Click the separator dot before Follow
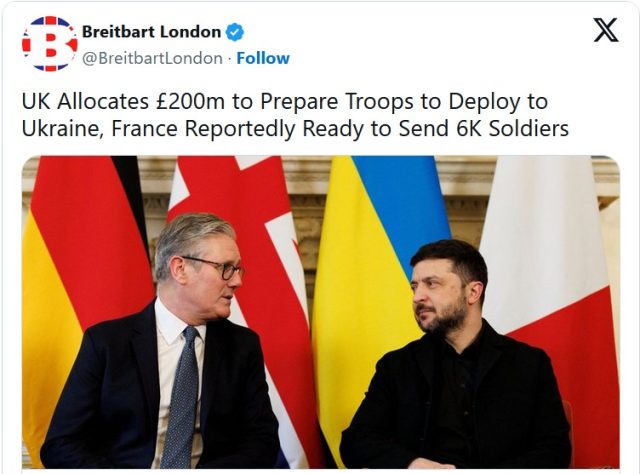This screenshot has width=640, height=474. pyautogui.click(x=229, y=59)
